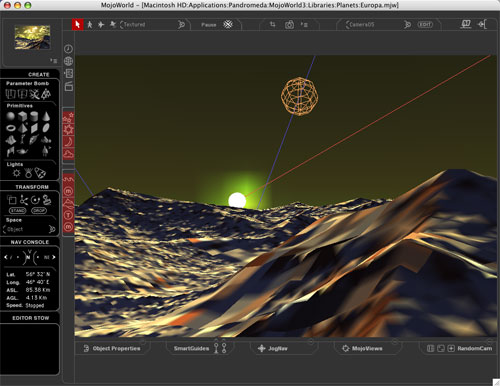
Task: Click the RandomCam button
Action: 475,348
